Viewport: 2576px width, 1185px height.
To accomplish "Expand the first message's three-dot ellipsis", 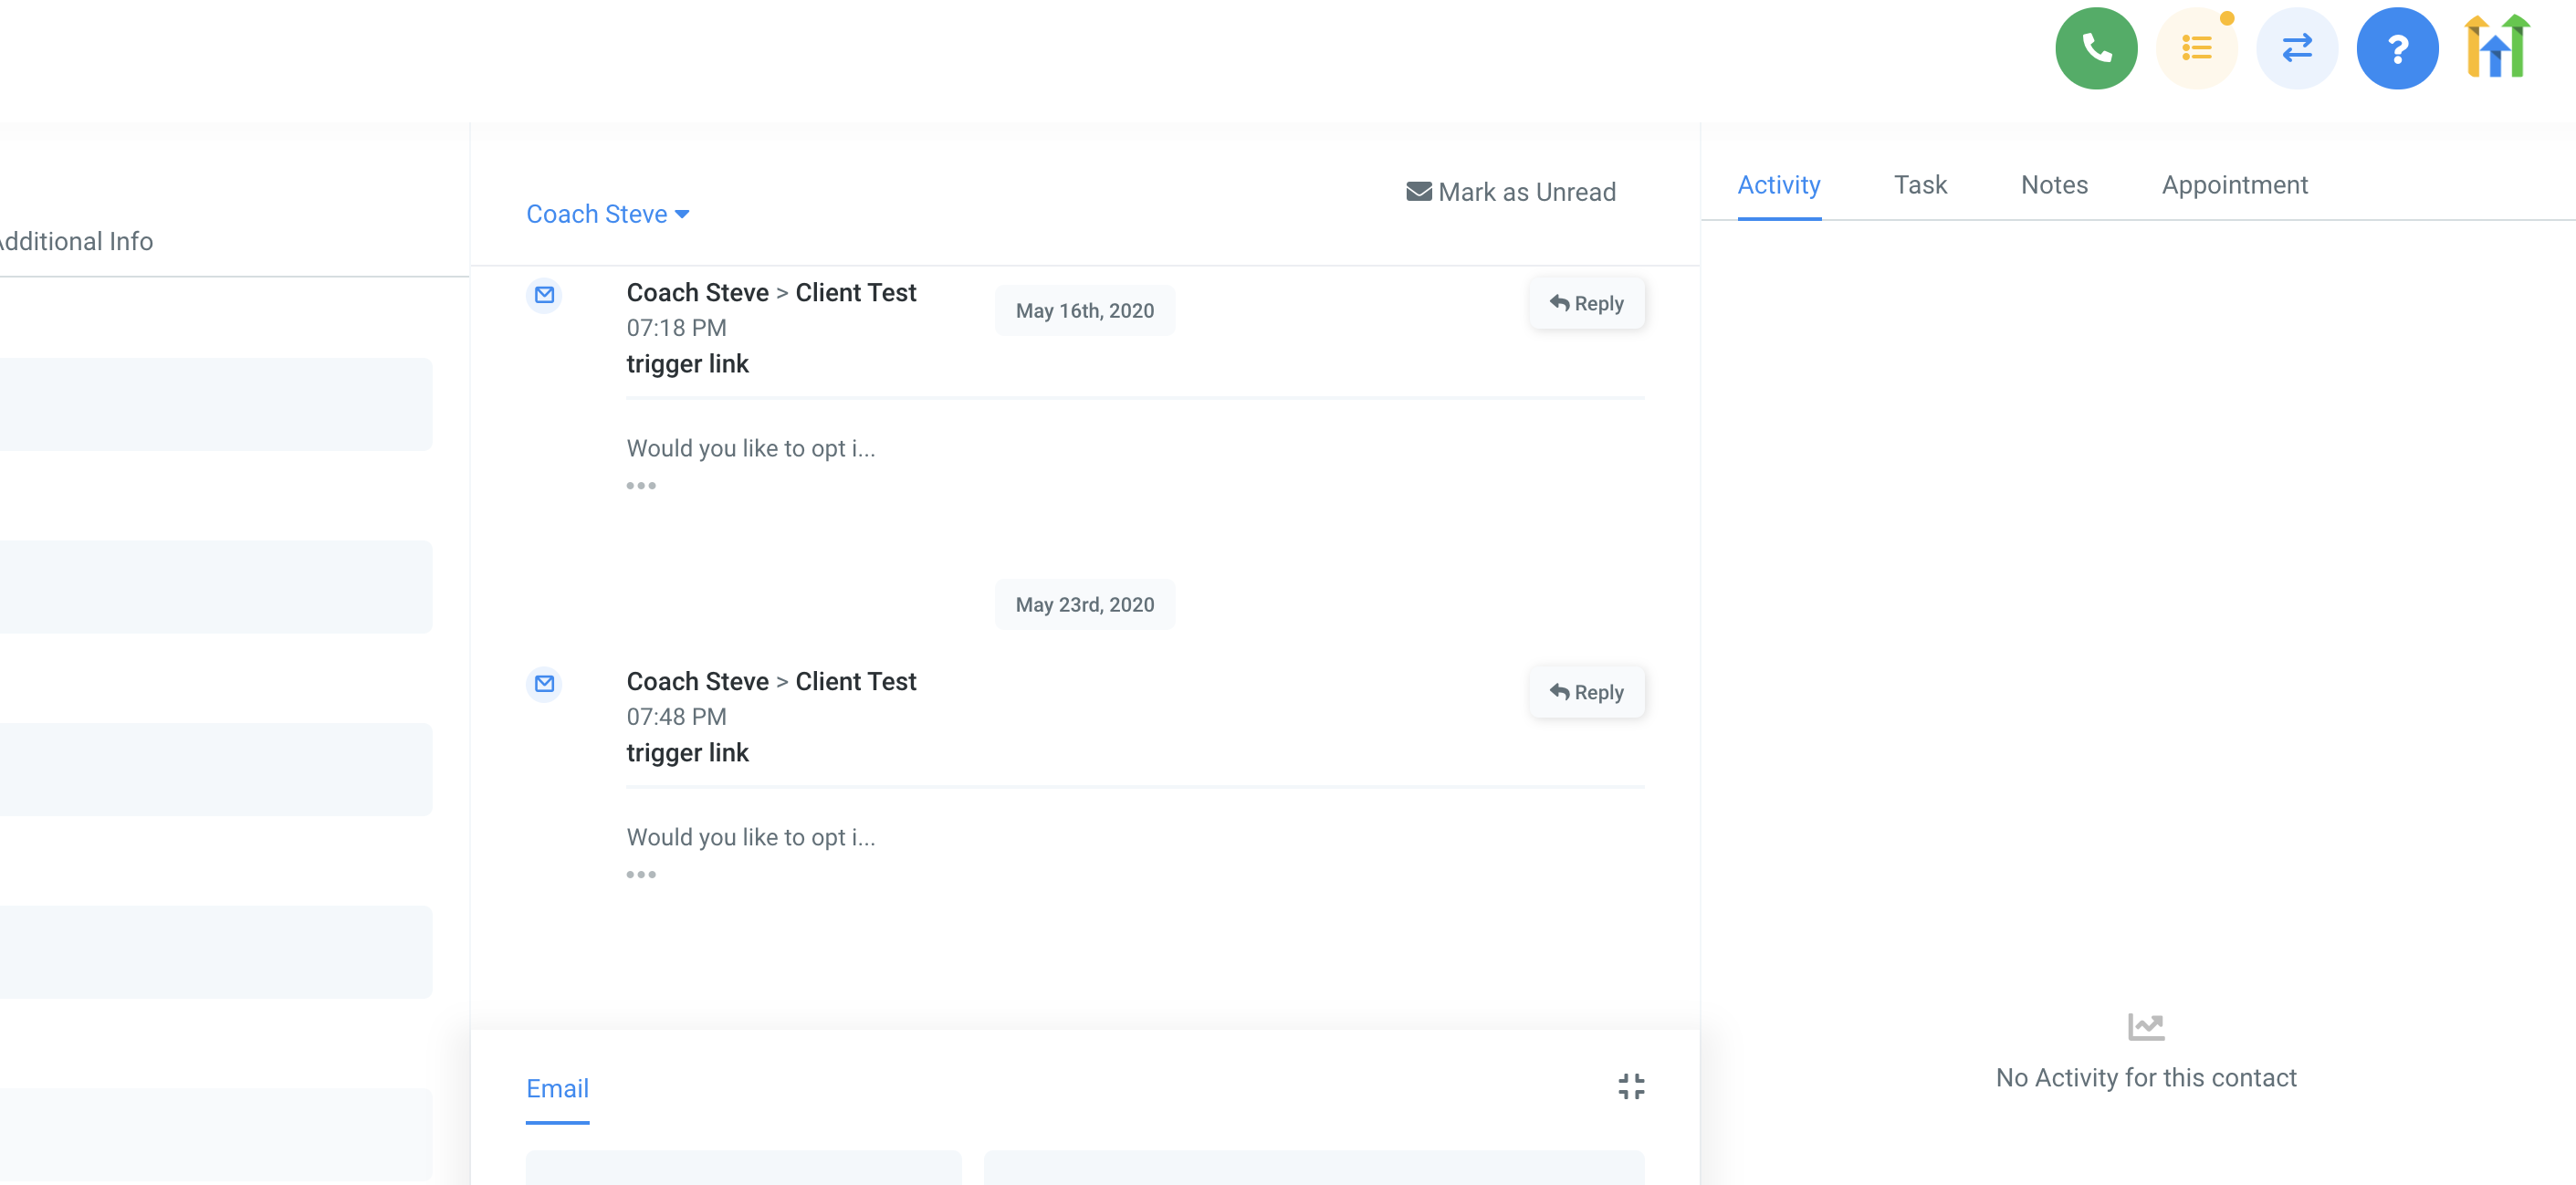I will (x=641, y=486).
